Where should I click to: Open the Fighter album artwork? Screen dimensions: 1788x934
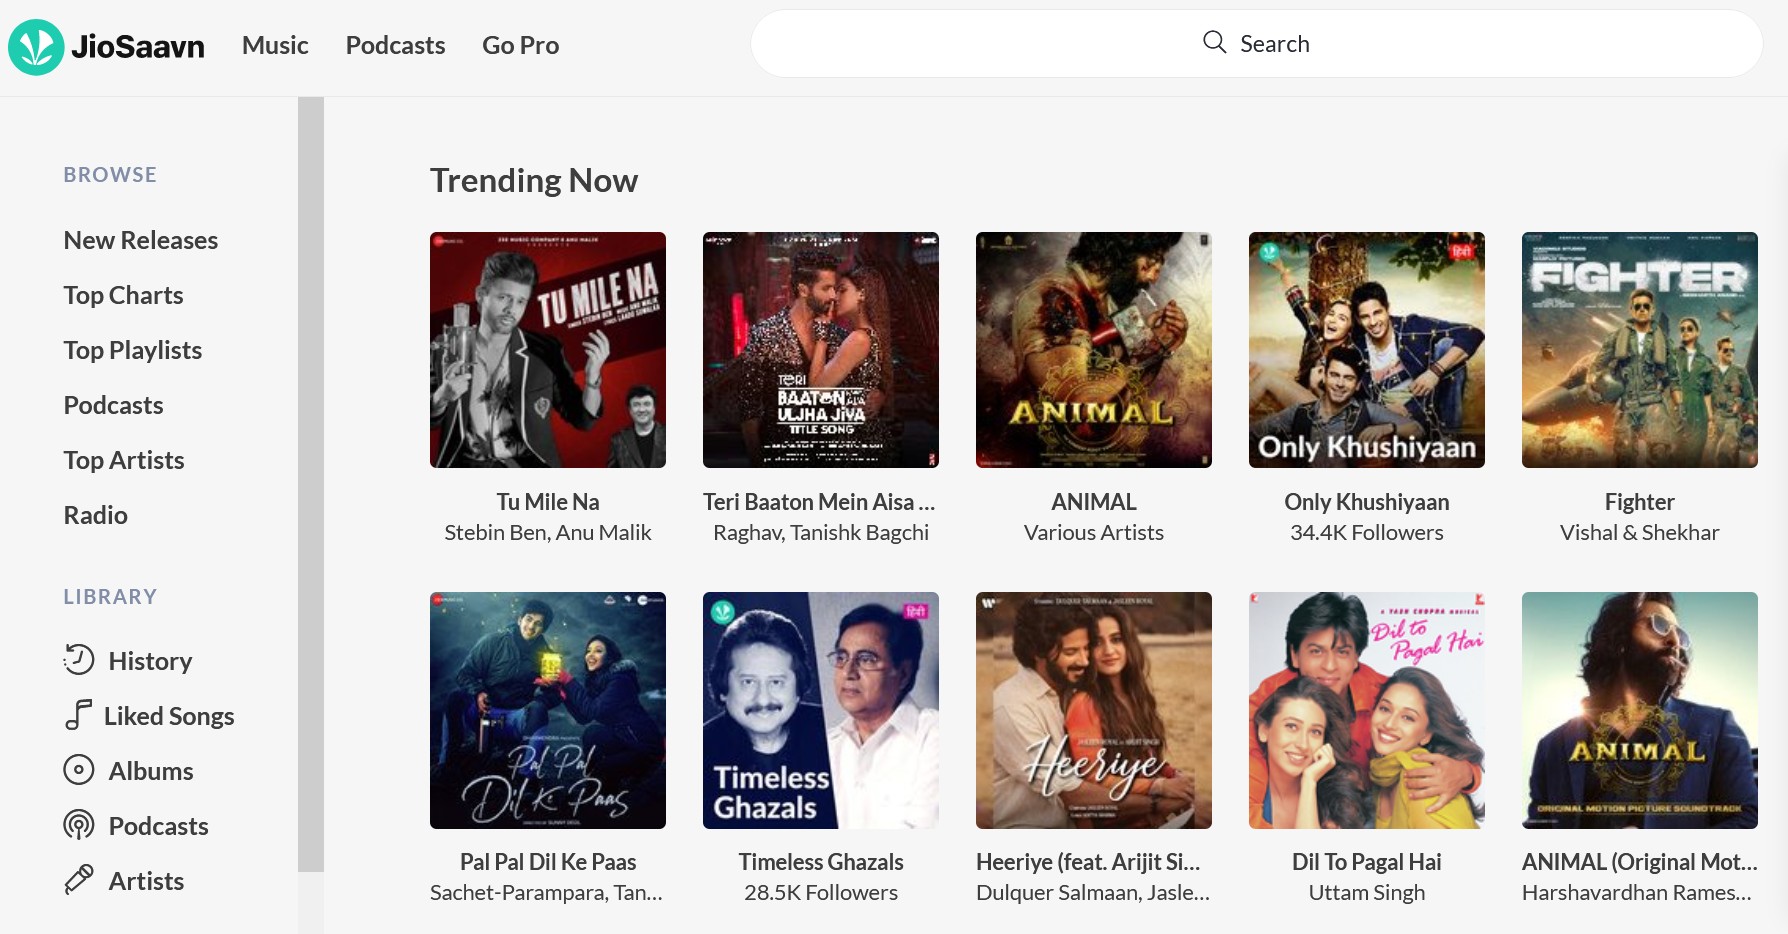[x=1640, y=350]
